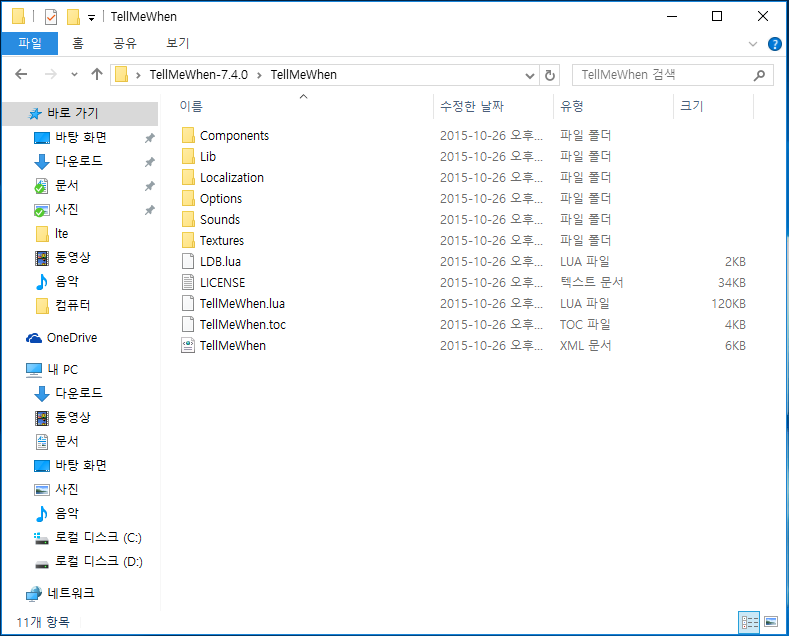Open the Customize Quick Access Toolbar dropdown
Screen dimensions: 789x636
click(x=91, y=18)
